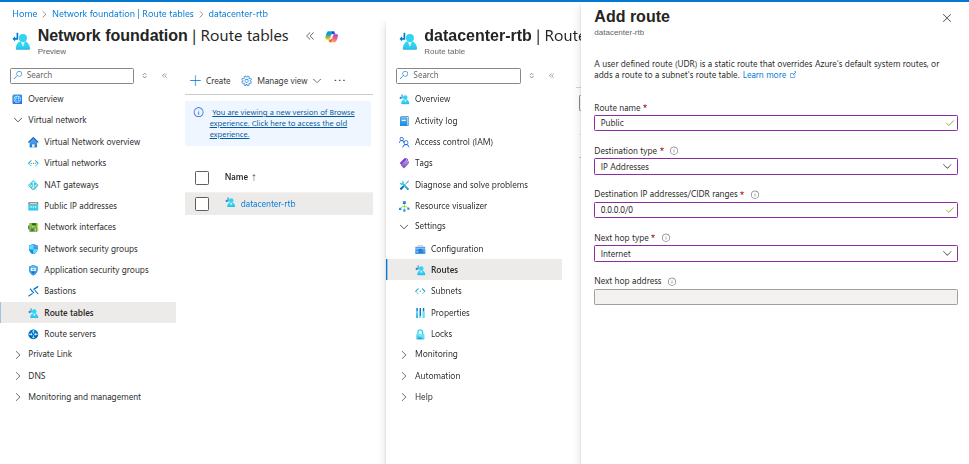Open the Subnets settings item

pyautogui.click(x=445, y=291)
